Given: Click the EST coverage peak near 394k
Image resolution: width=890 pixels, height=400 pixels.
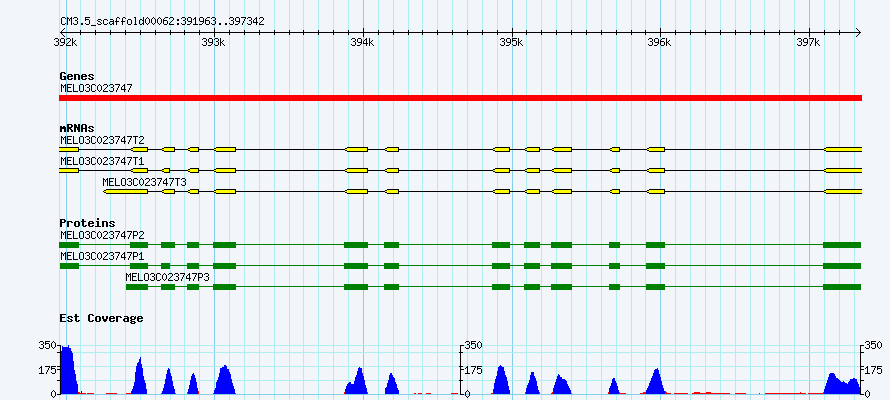Looking at the screenshot, I should [x=356, y=381].
